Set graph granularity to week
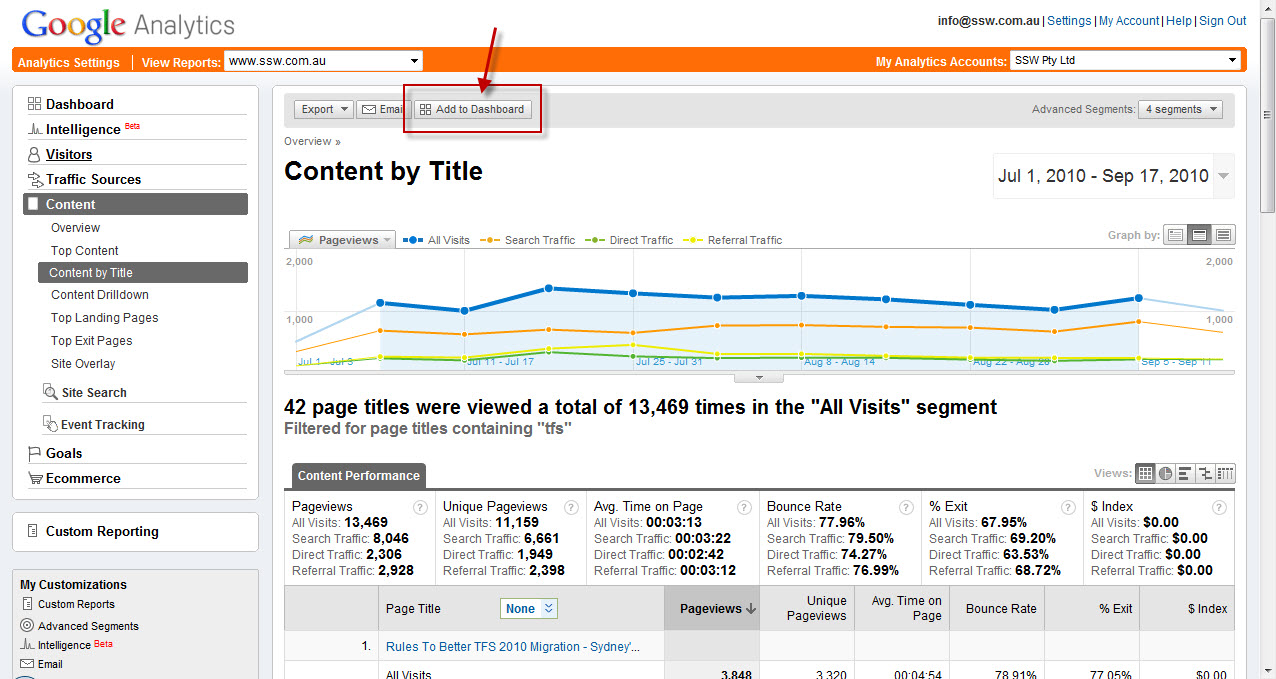The image size is (1276, 679). click(x=1199, y=235)
